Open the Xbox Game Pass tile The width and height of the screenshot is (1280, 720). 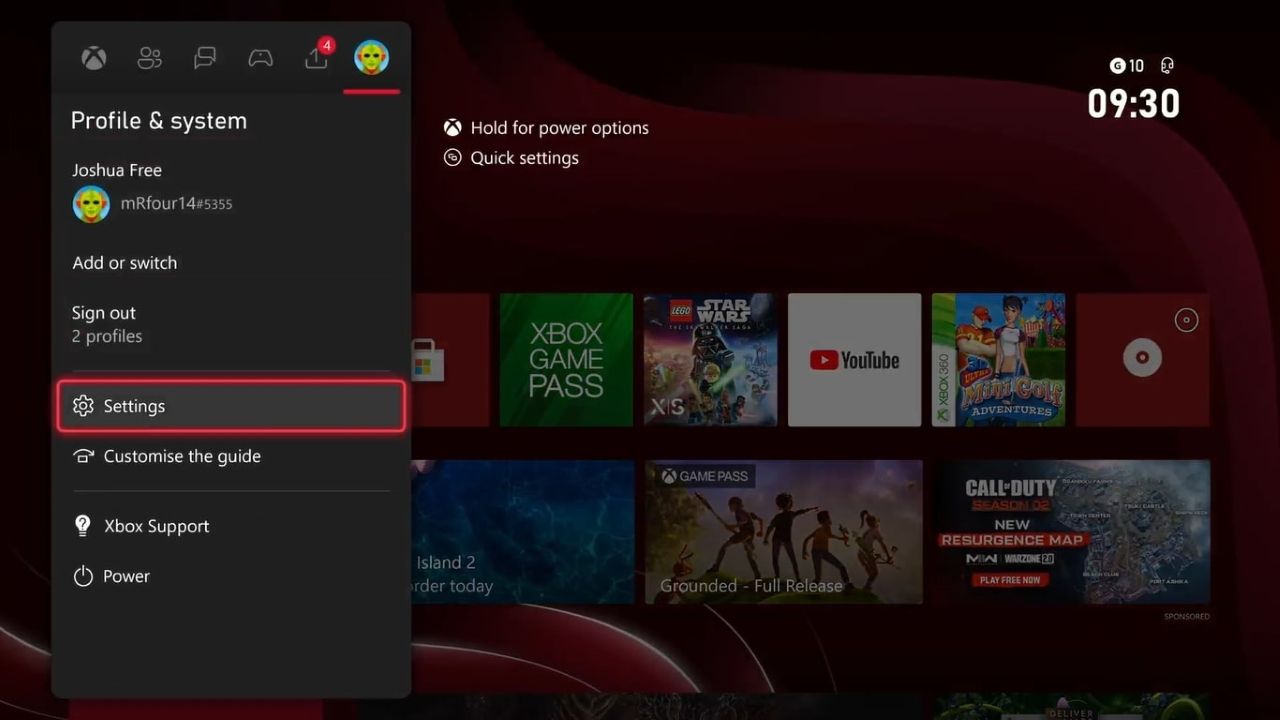(566, 359)
